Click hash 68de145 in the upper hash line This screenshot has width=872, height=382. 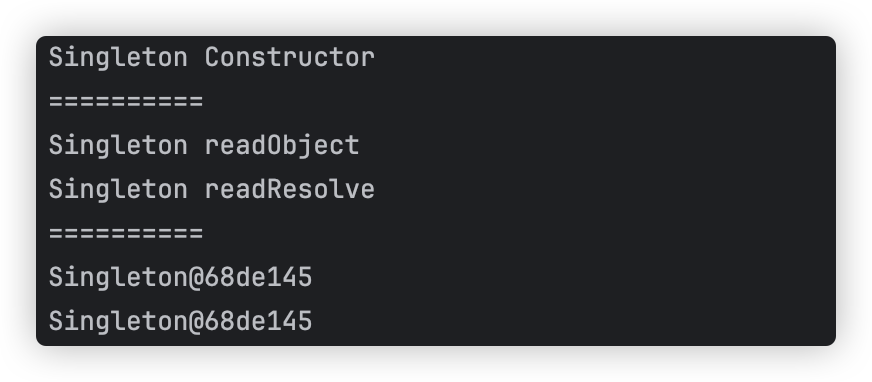[259, 277]
